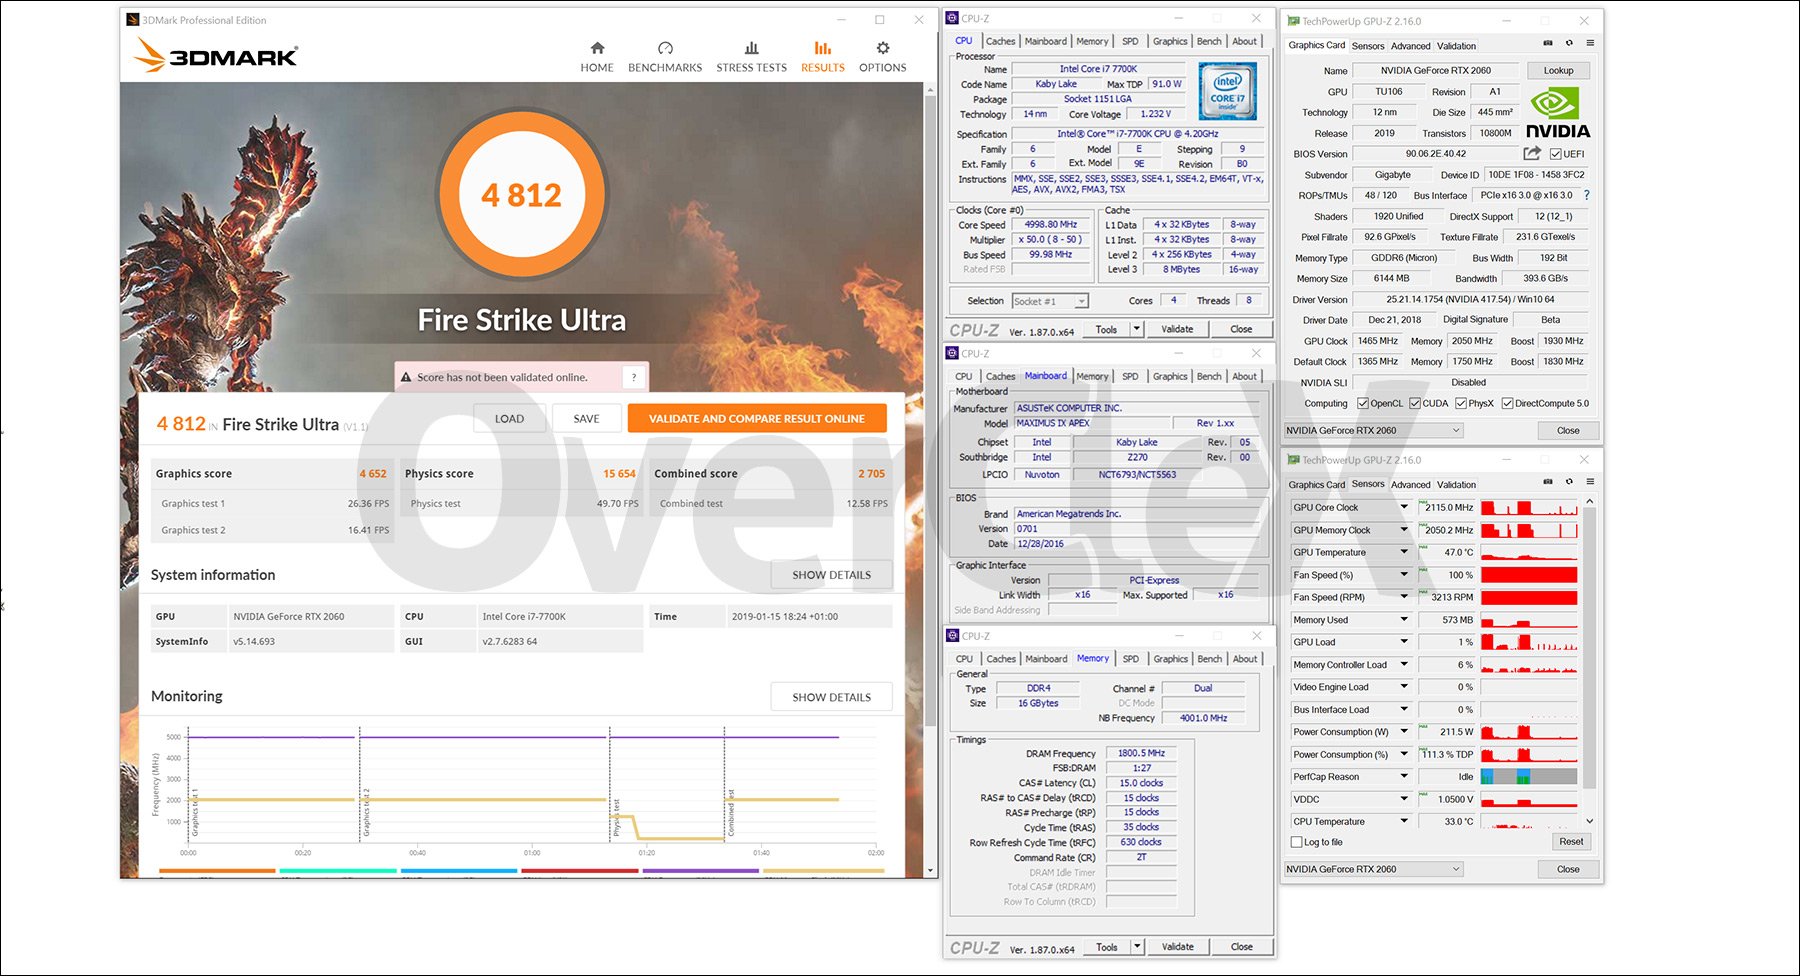Viewport: 1800px width, 976px height.
Task: Enable the Log to file checkbox
Action: point(1297,842)
